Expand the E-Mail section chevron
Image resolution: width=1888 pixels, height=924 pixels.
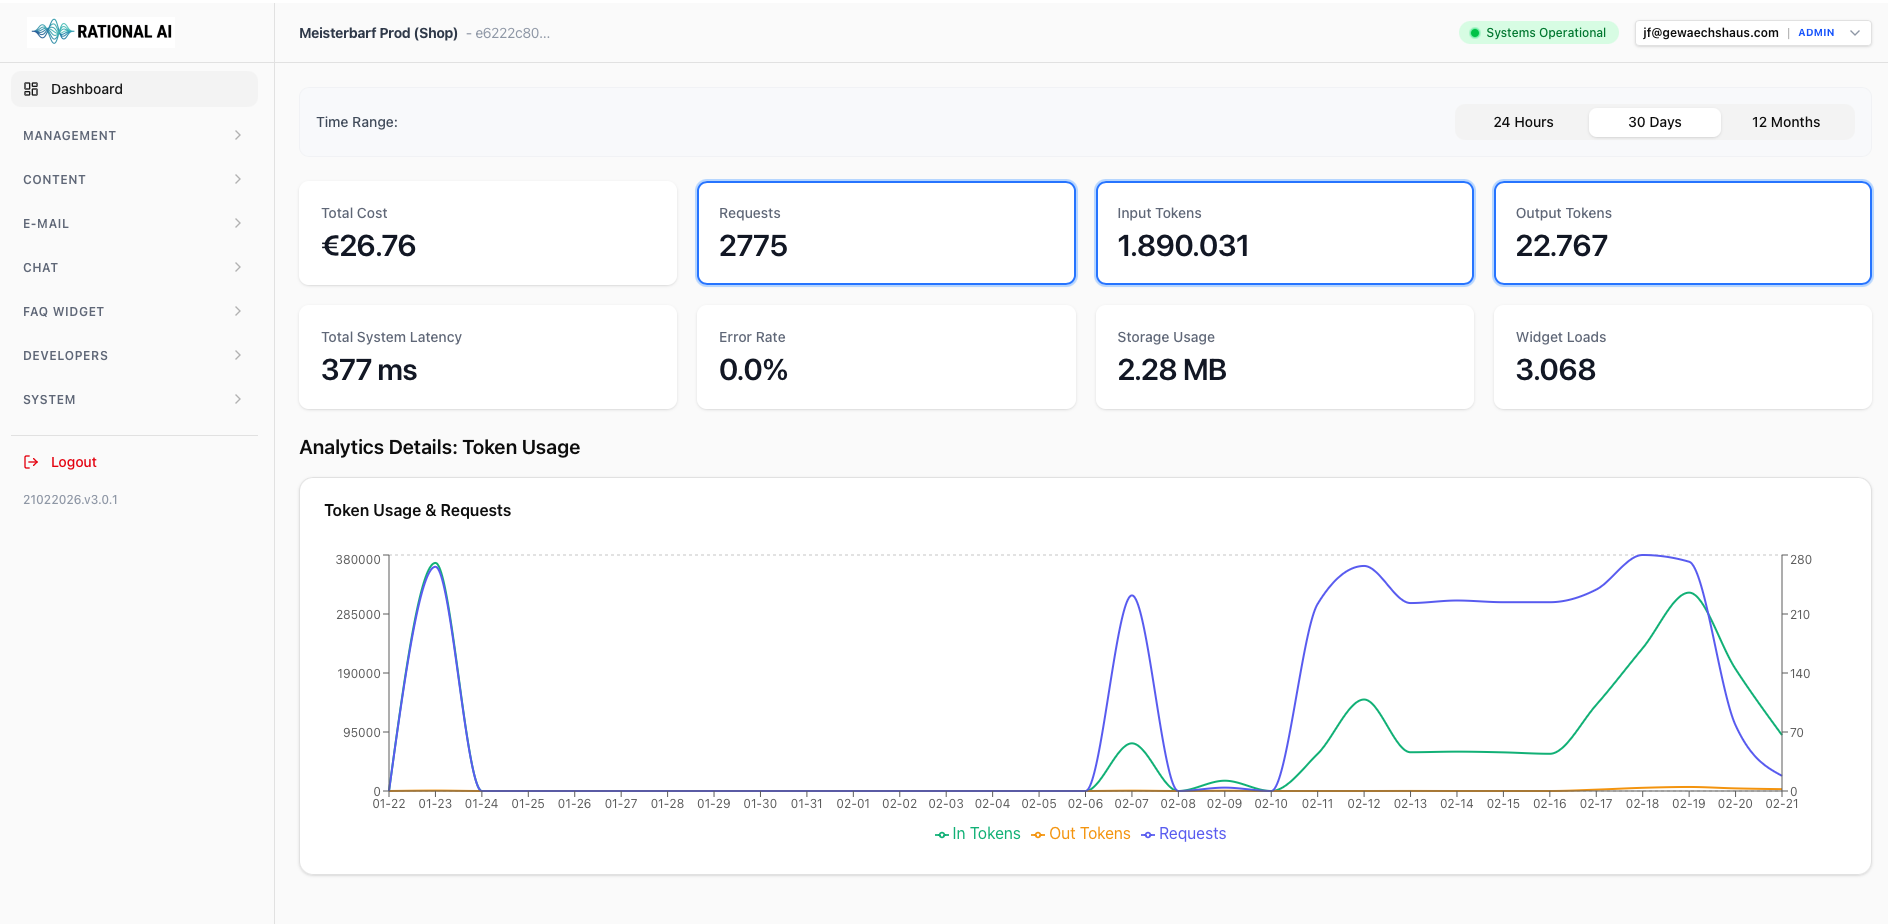(x=238, y=224)
